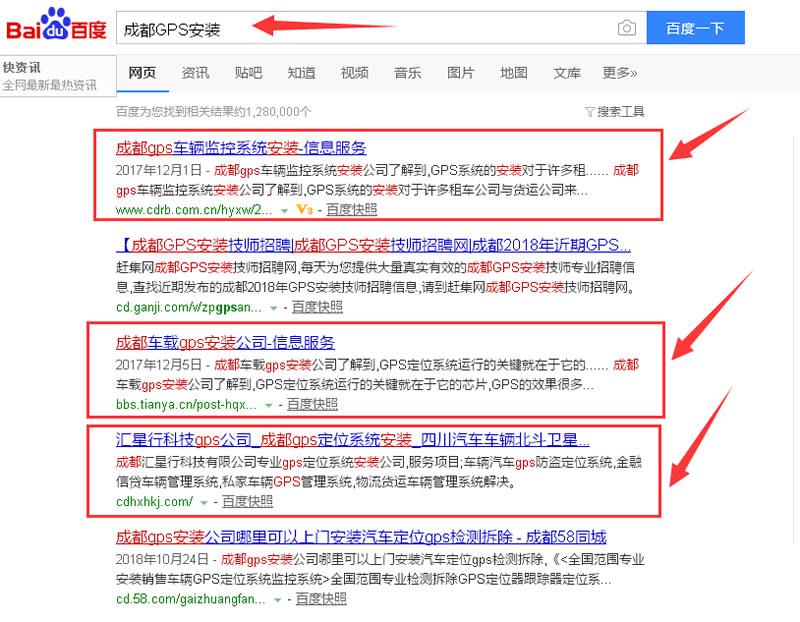Click the cdhxhkj.com/ green URL
The image size is (800, 622).
point(154,502)
